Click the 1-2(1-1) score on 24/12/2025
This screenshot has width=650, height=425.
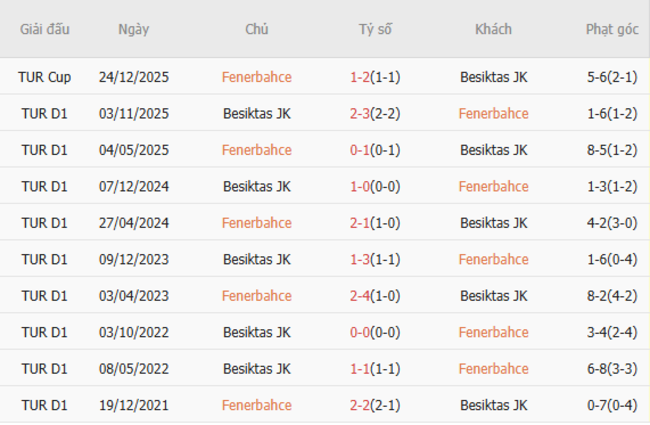coord(375,76)
